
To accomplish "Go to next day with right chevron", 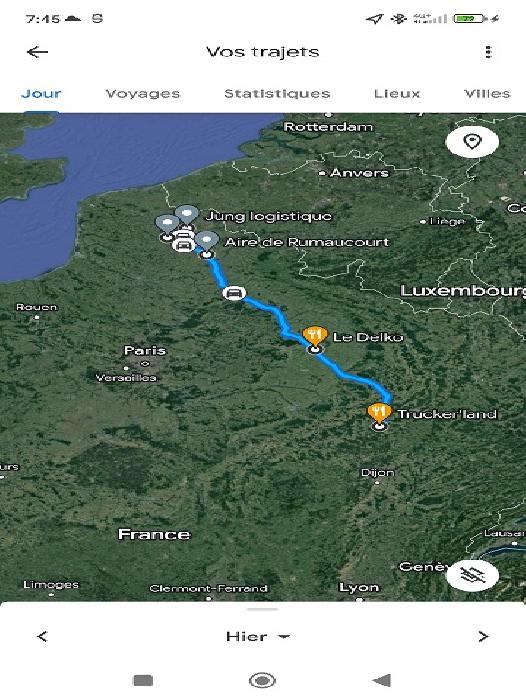I will click(x=483, y=636).
